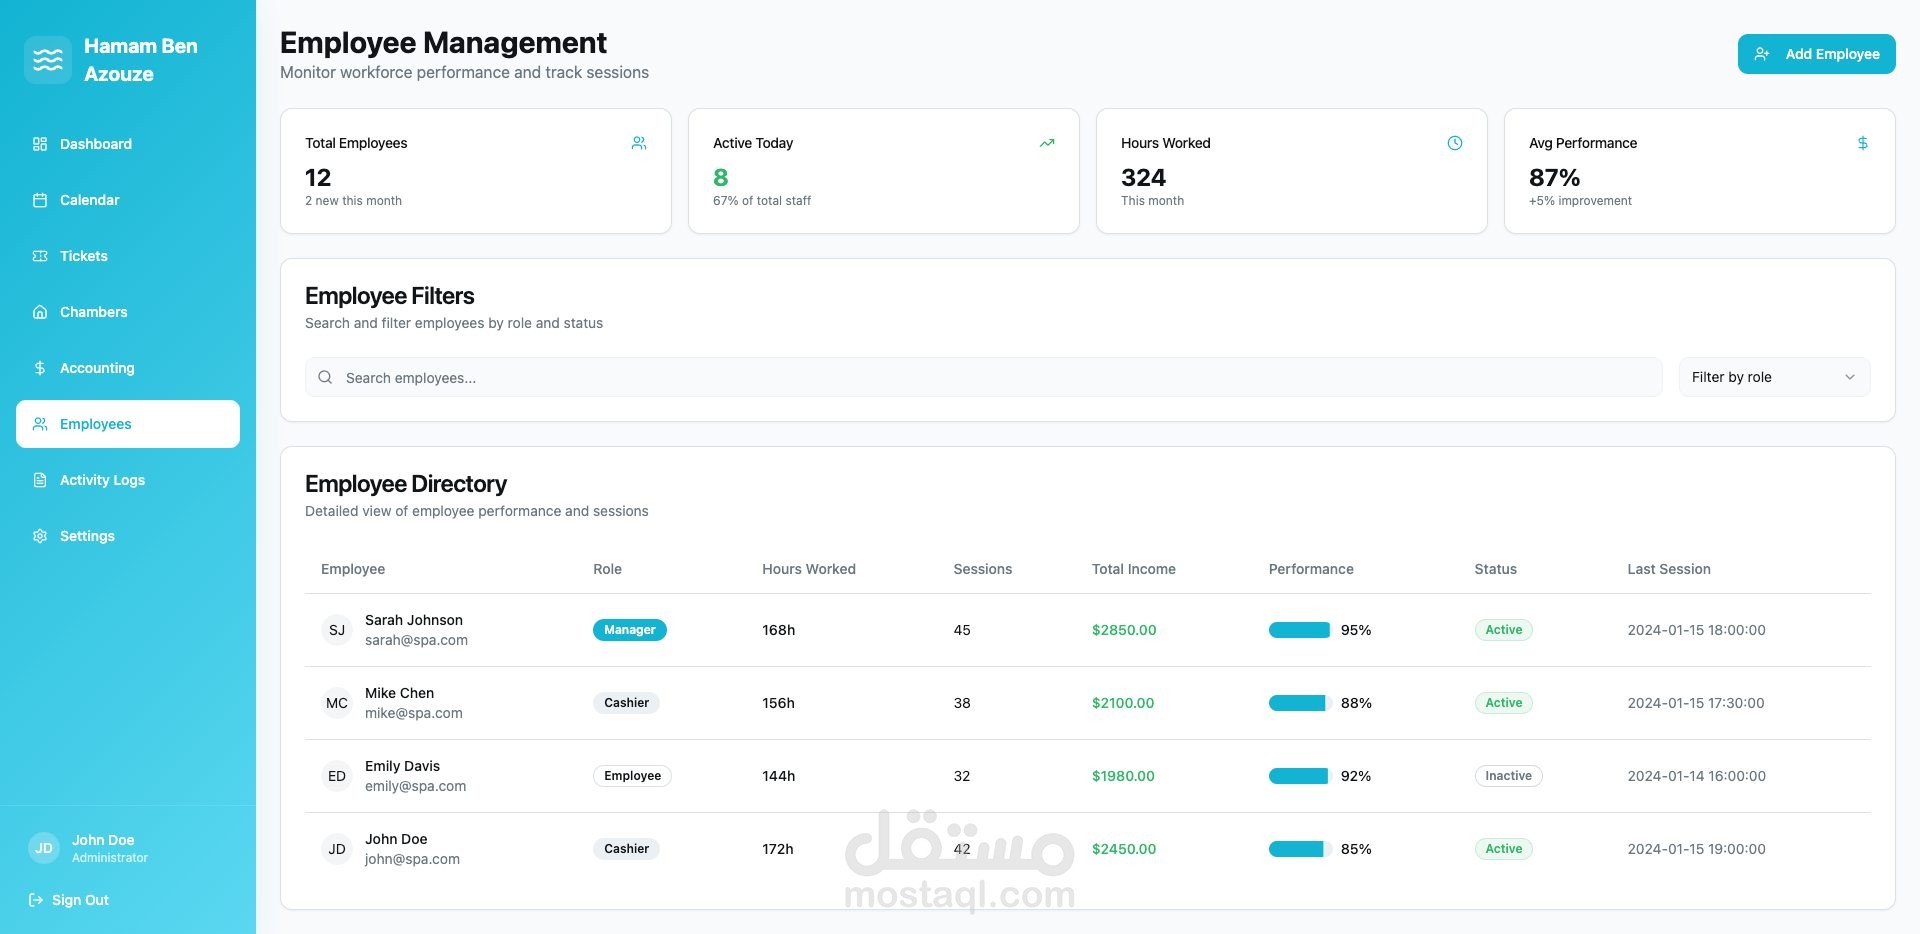Click the Calendar icon in sidebar
The height and width of the screenshot is (934, 1920).
click(x=40, y=200)
